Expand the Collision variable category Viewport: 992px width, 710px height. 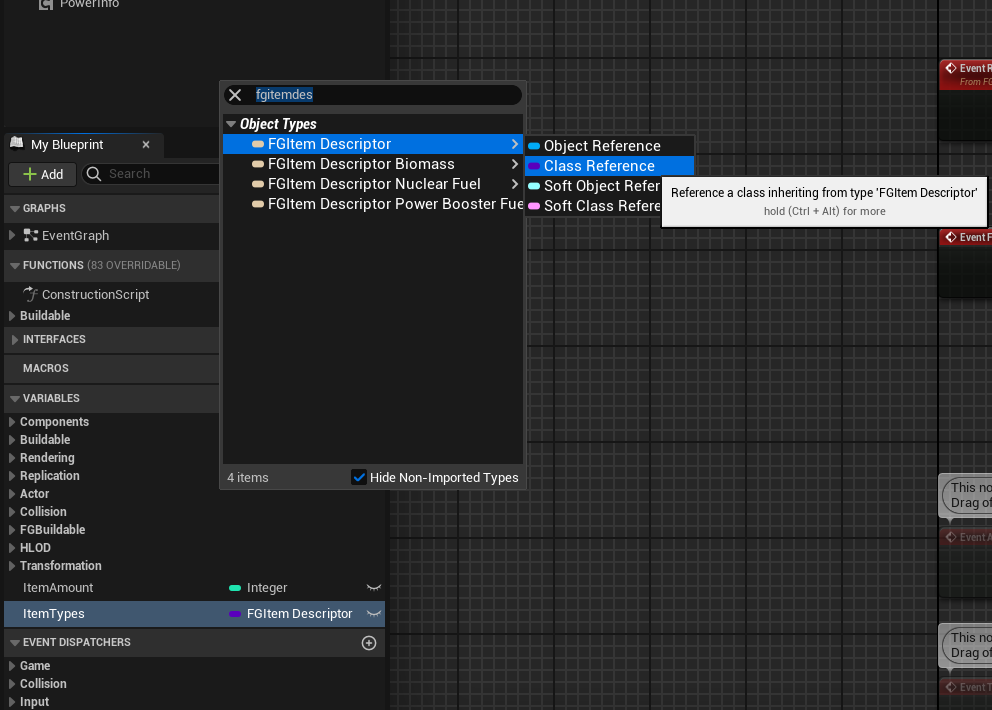11,511
